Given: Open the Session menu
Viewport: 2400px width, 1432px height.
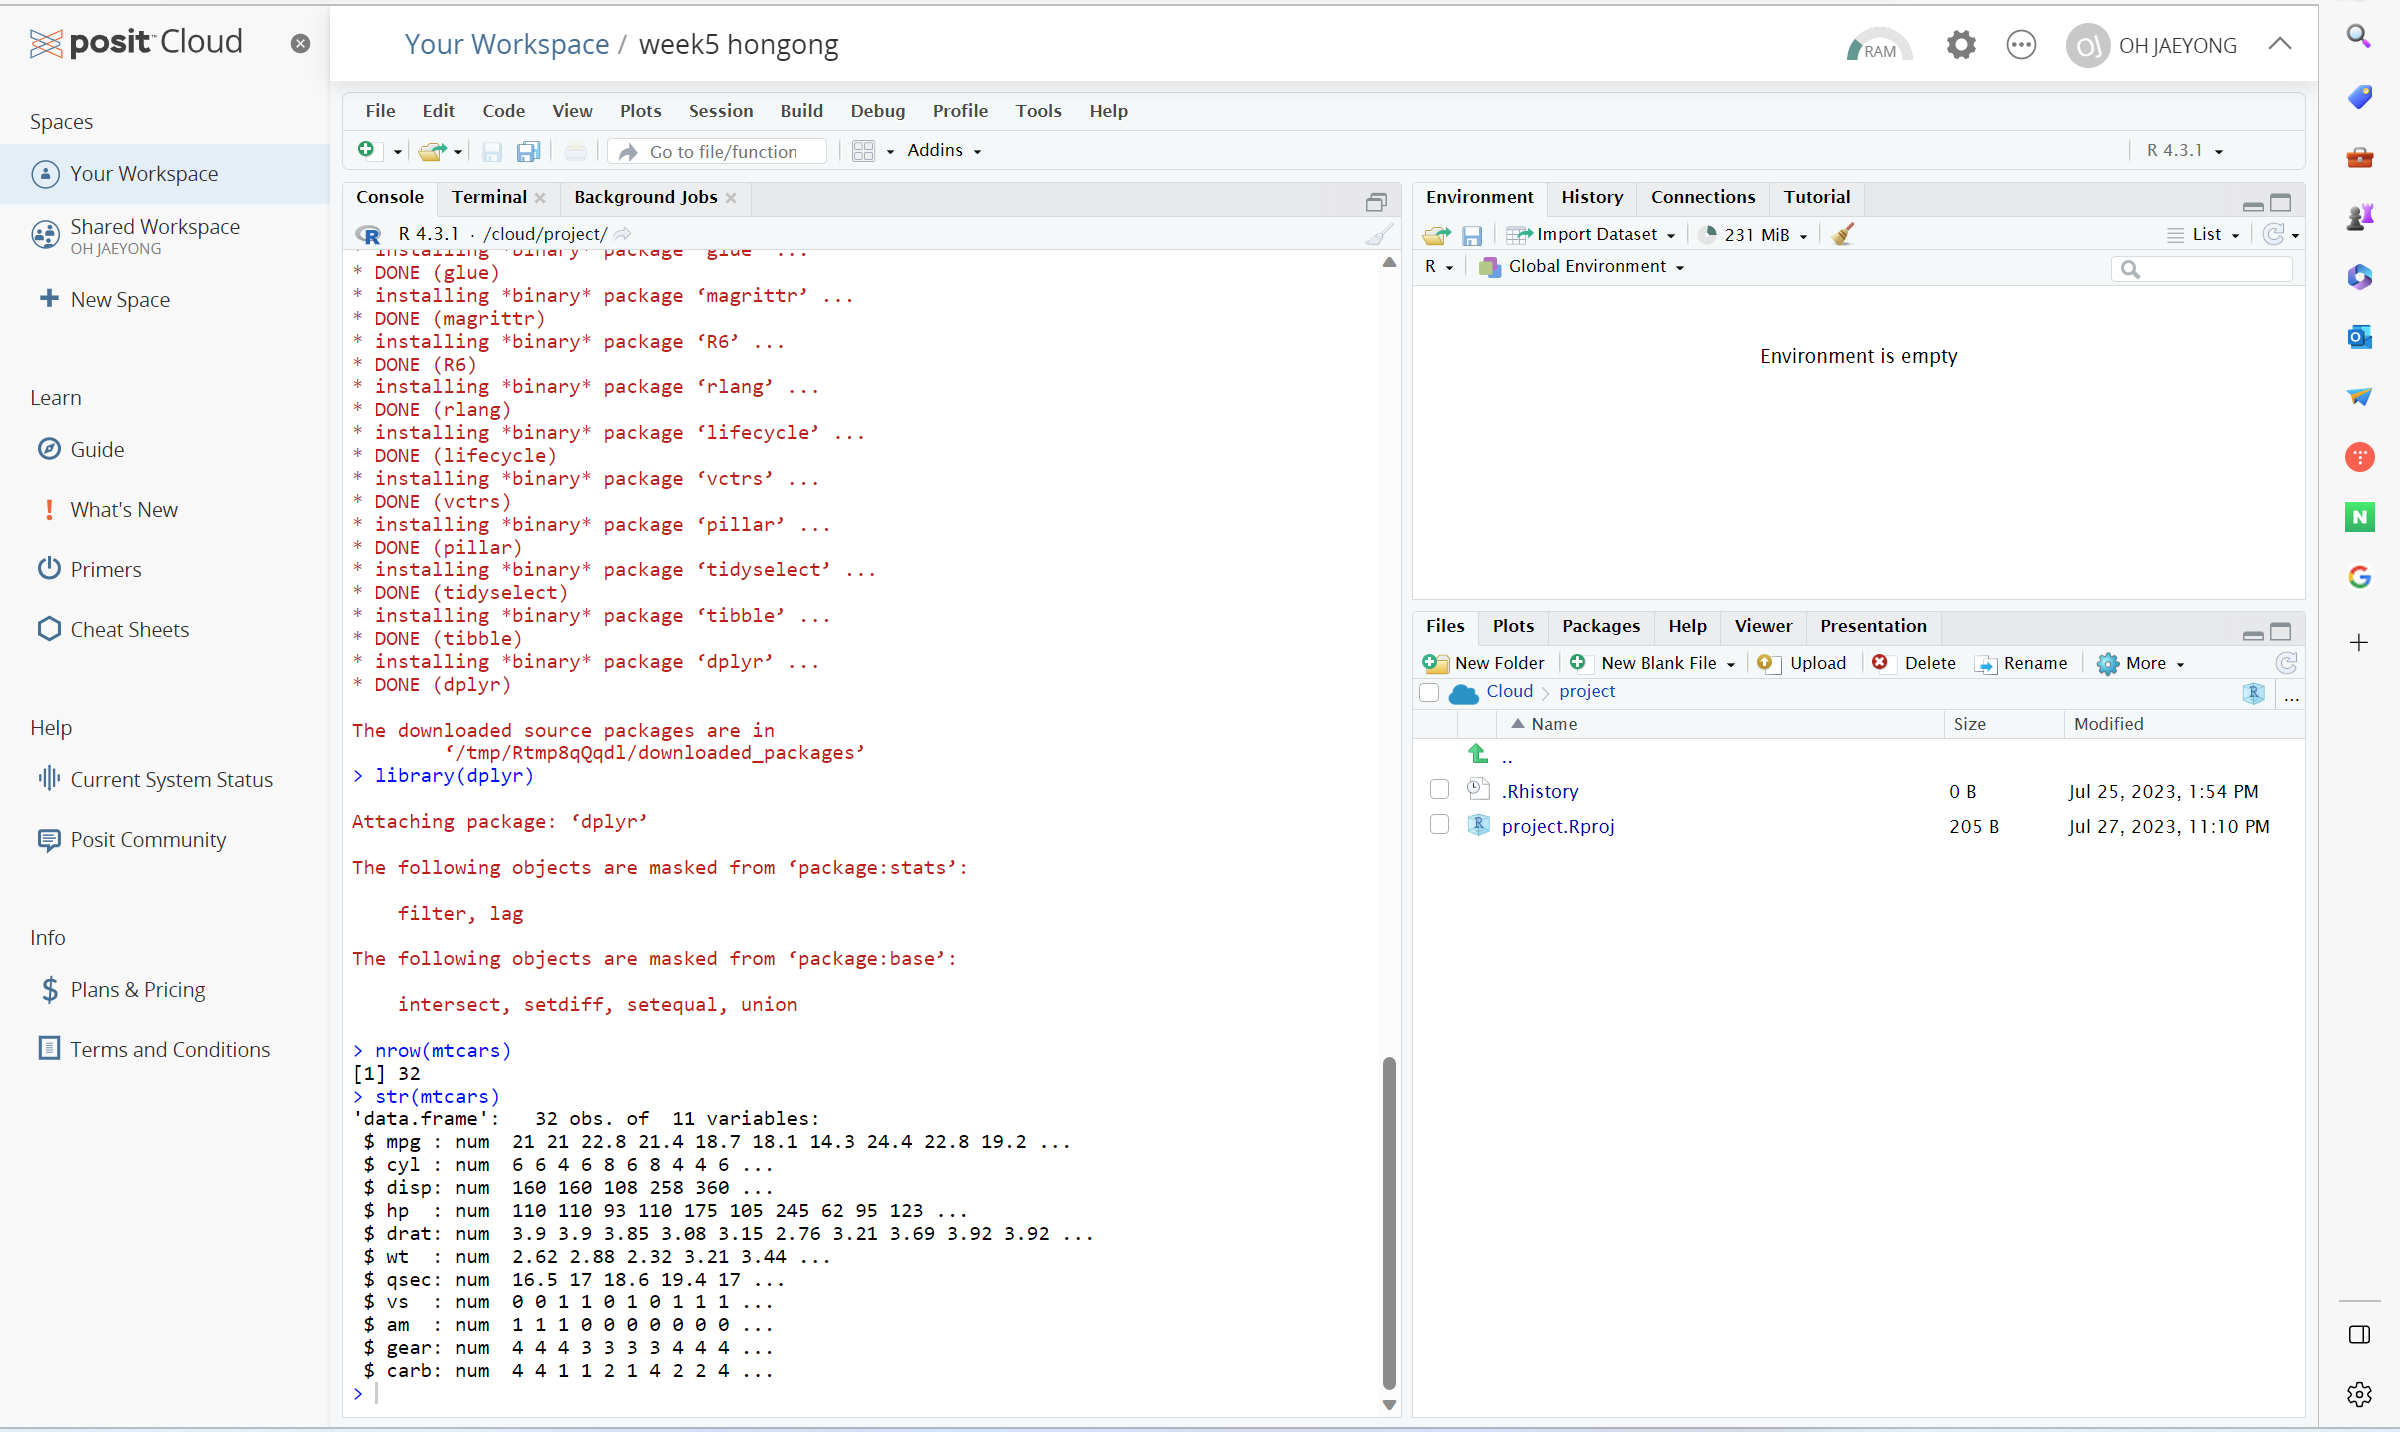Looking at the screenshot, I should pos(720,111).
